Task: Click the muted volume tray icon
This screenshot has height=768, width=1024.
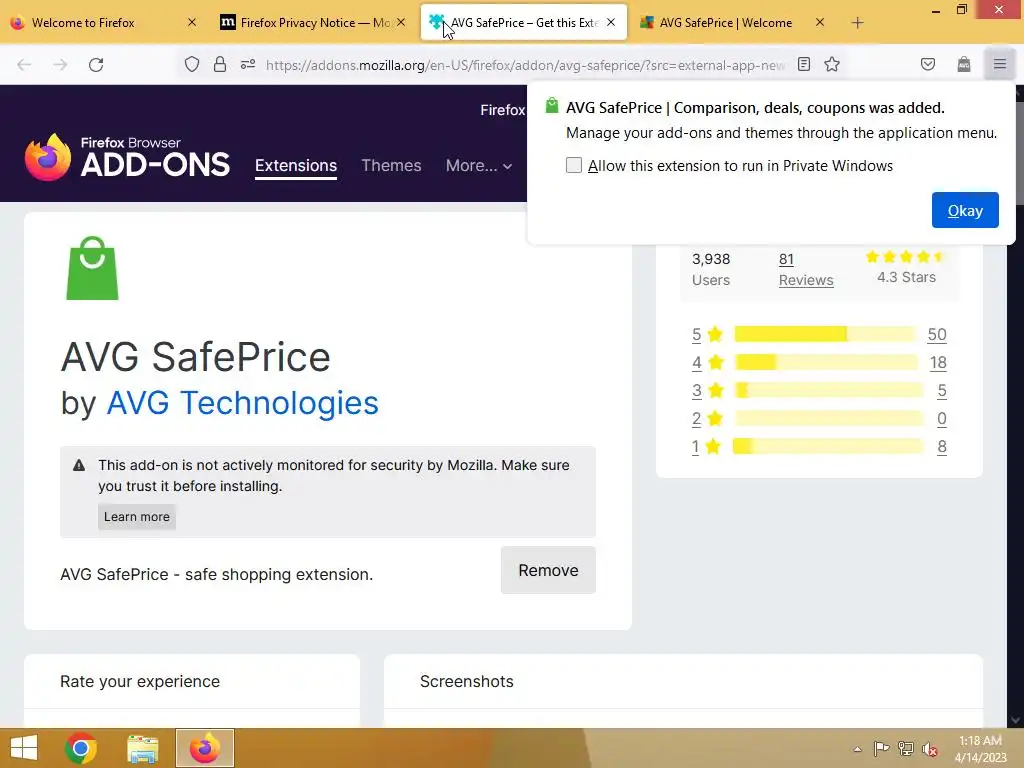Action: tap(930, 749)
